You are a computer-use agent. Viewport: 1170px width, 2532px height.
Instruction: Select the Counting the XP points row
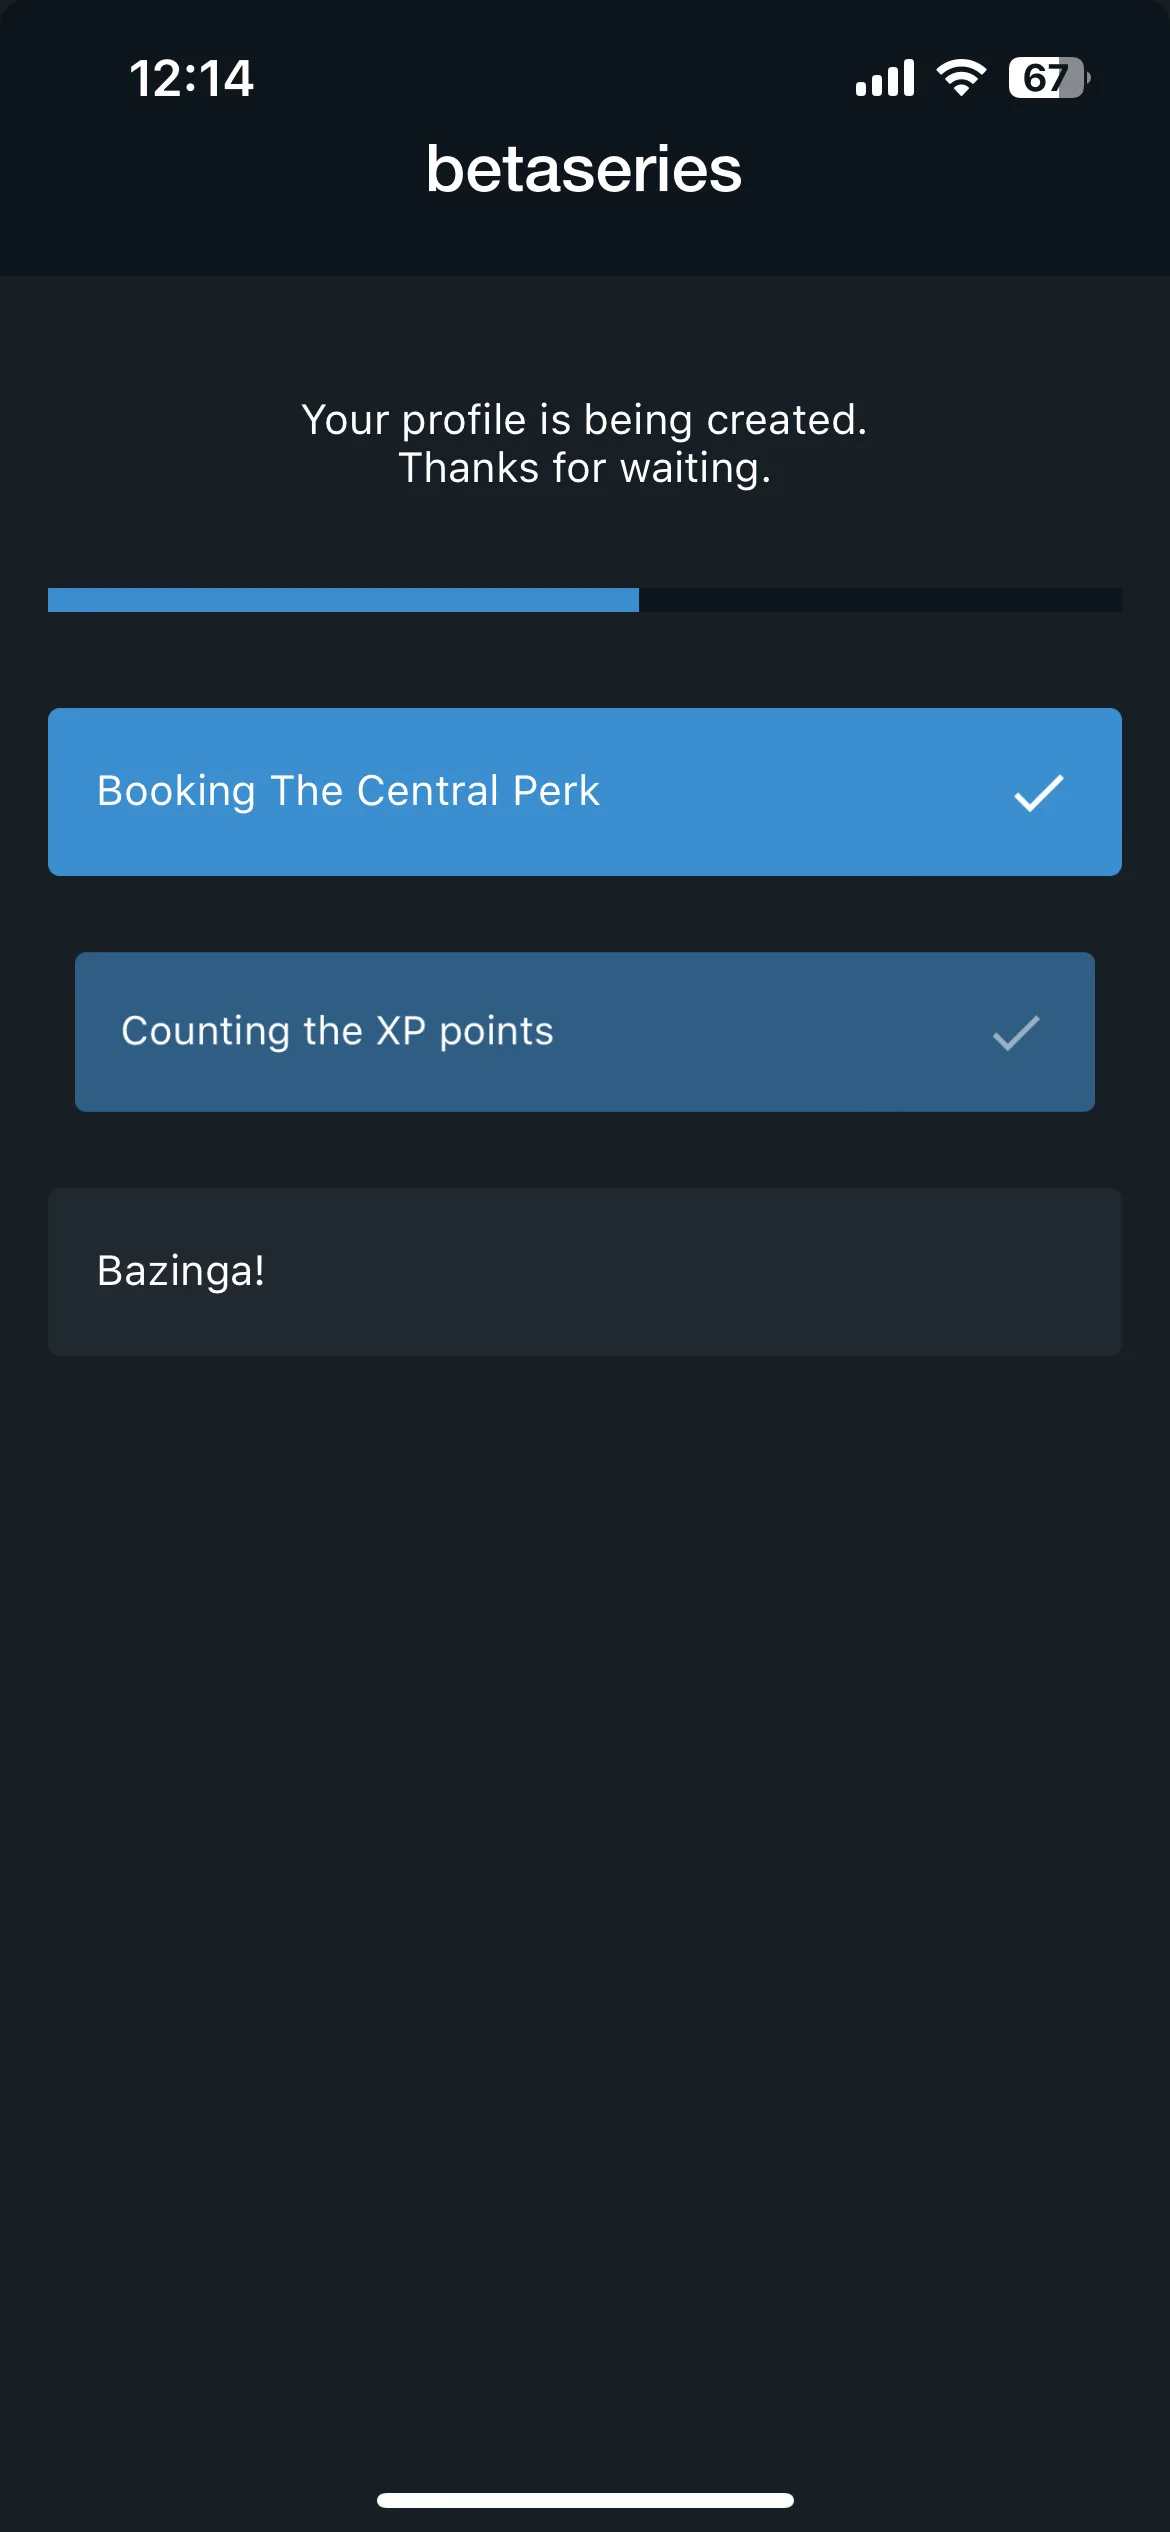pyautogui.click(x=585, y=1032)
